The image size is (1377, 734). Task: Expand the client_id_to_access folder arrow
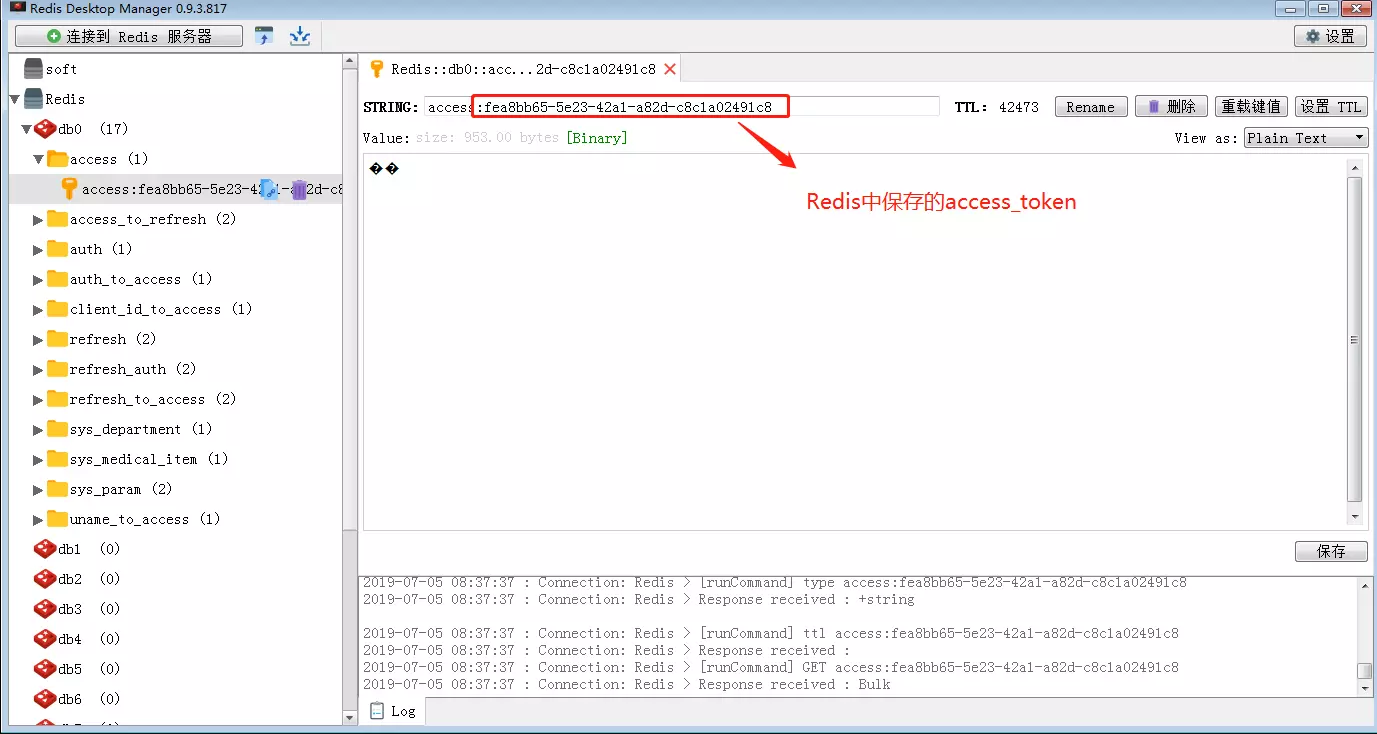tap(39, 309)
